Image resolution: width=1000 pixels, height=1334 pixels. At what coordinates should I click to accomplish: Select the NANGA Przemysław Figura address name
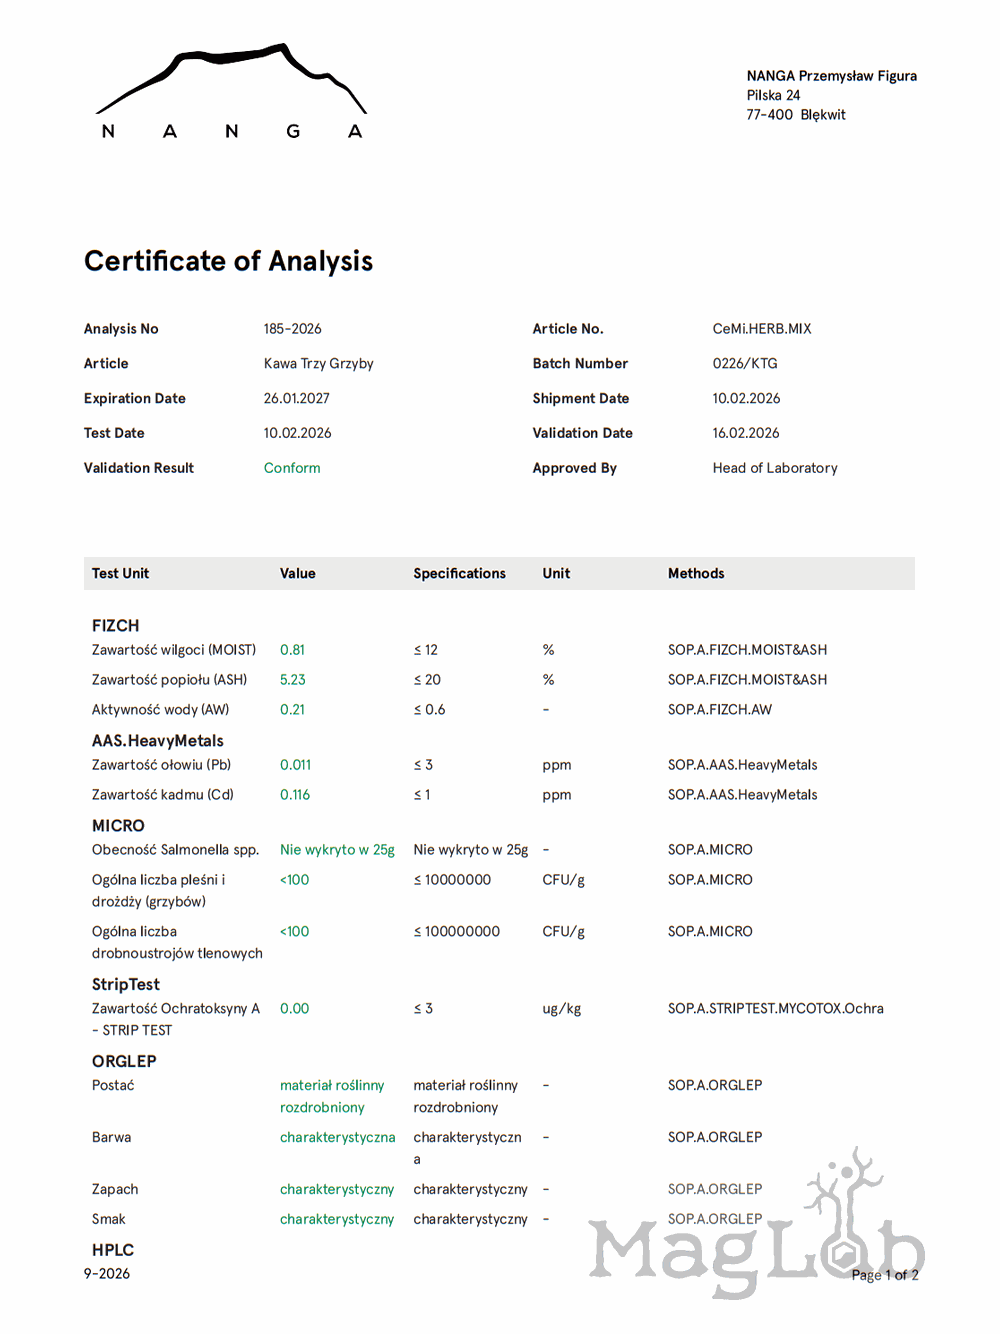pyautogui.click(x=831, y=76)
